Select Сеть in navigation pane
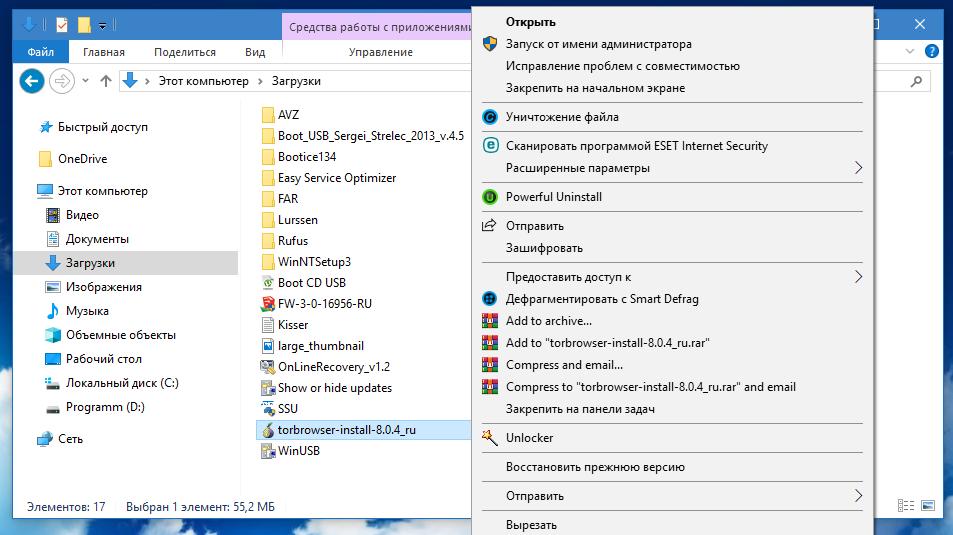 click(x=71, y=439)
